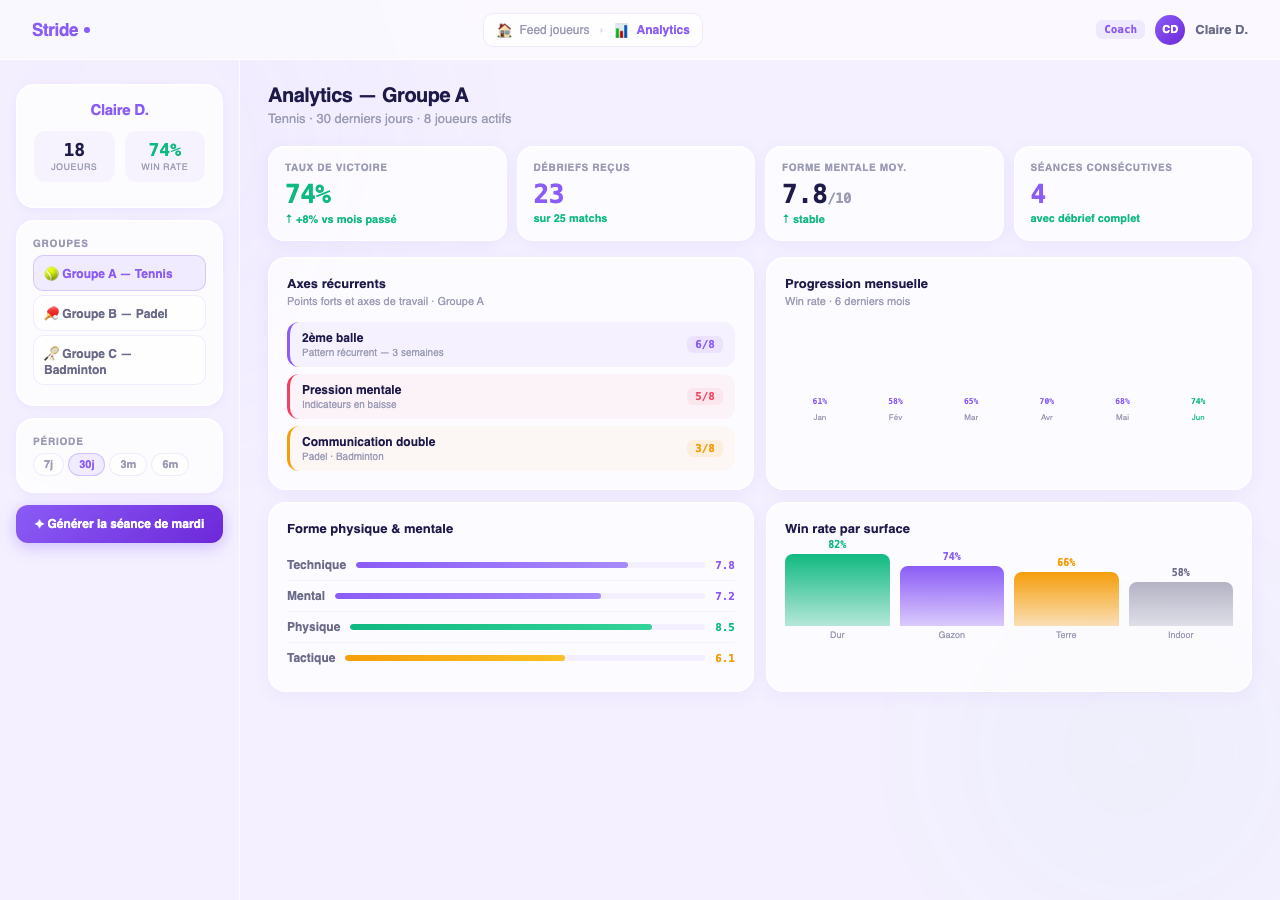
Task: Click the tennis ball icon in Groupe A
Action: click(x=51, y=274)
